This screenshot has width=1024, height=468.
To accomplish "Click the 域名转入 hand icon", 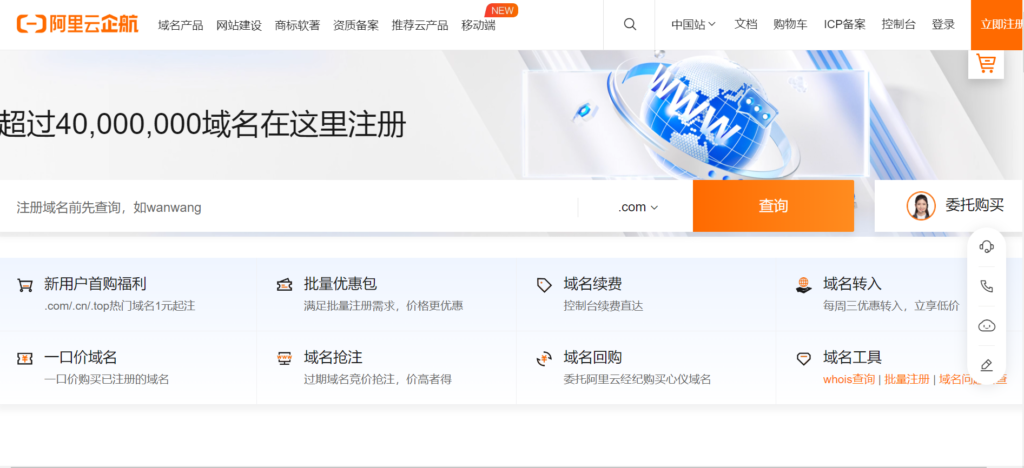I will pyautogui.click(x=803, y=285).
